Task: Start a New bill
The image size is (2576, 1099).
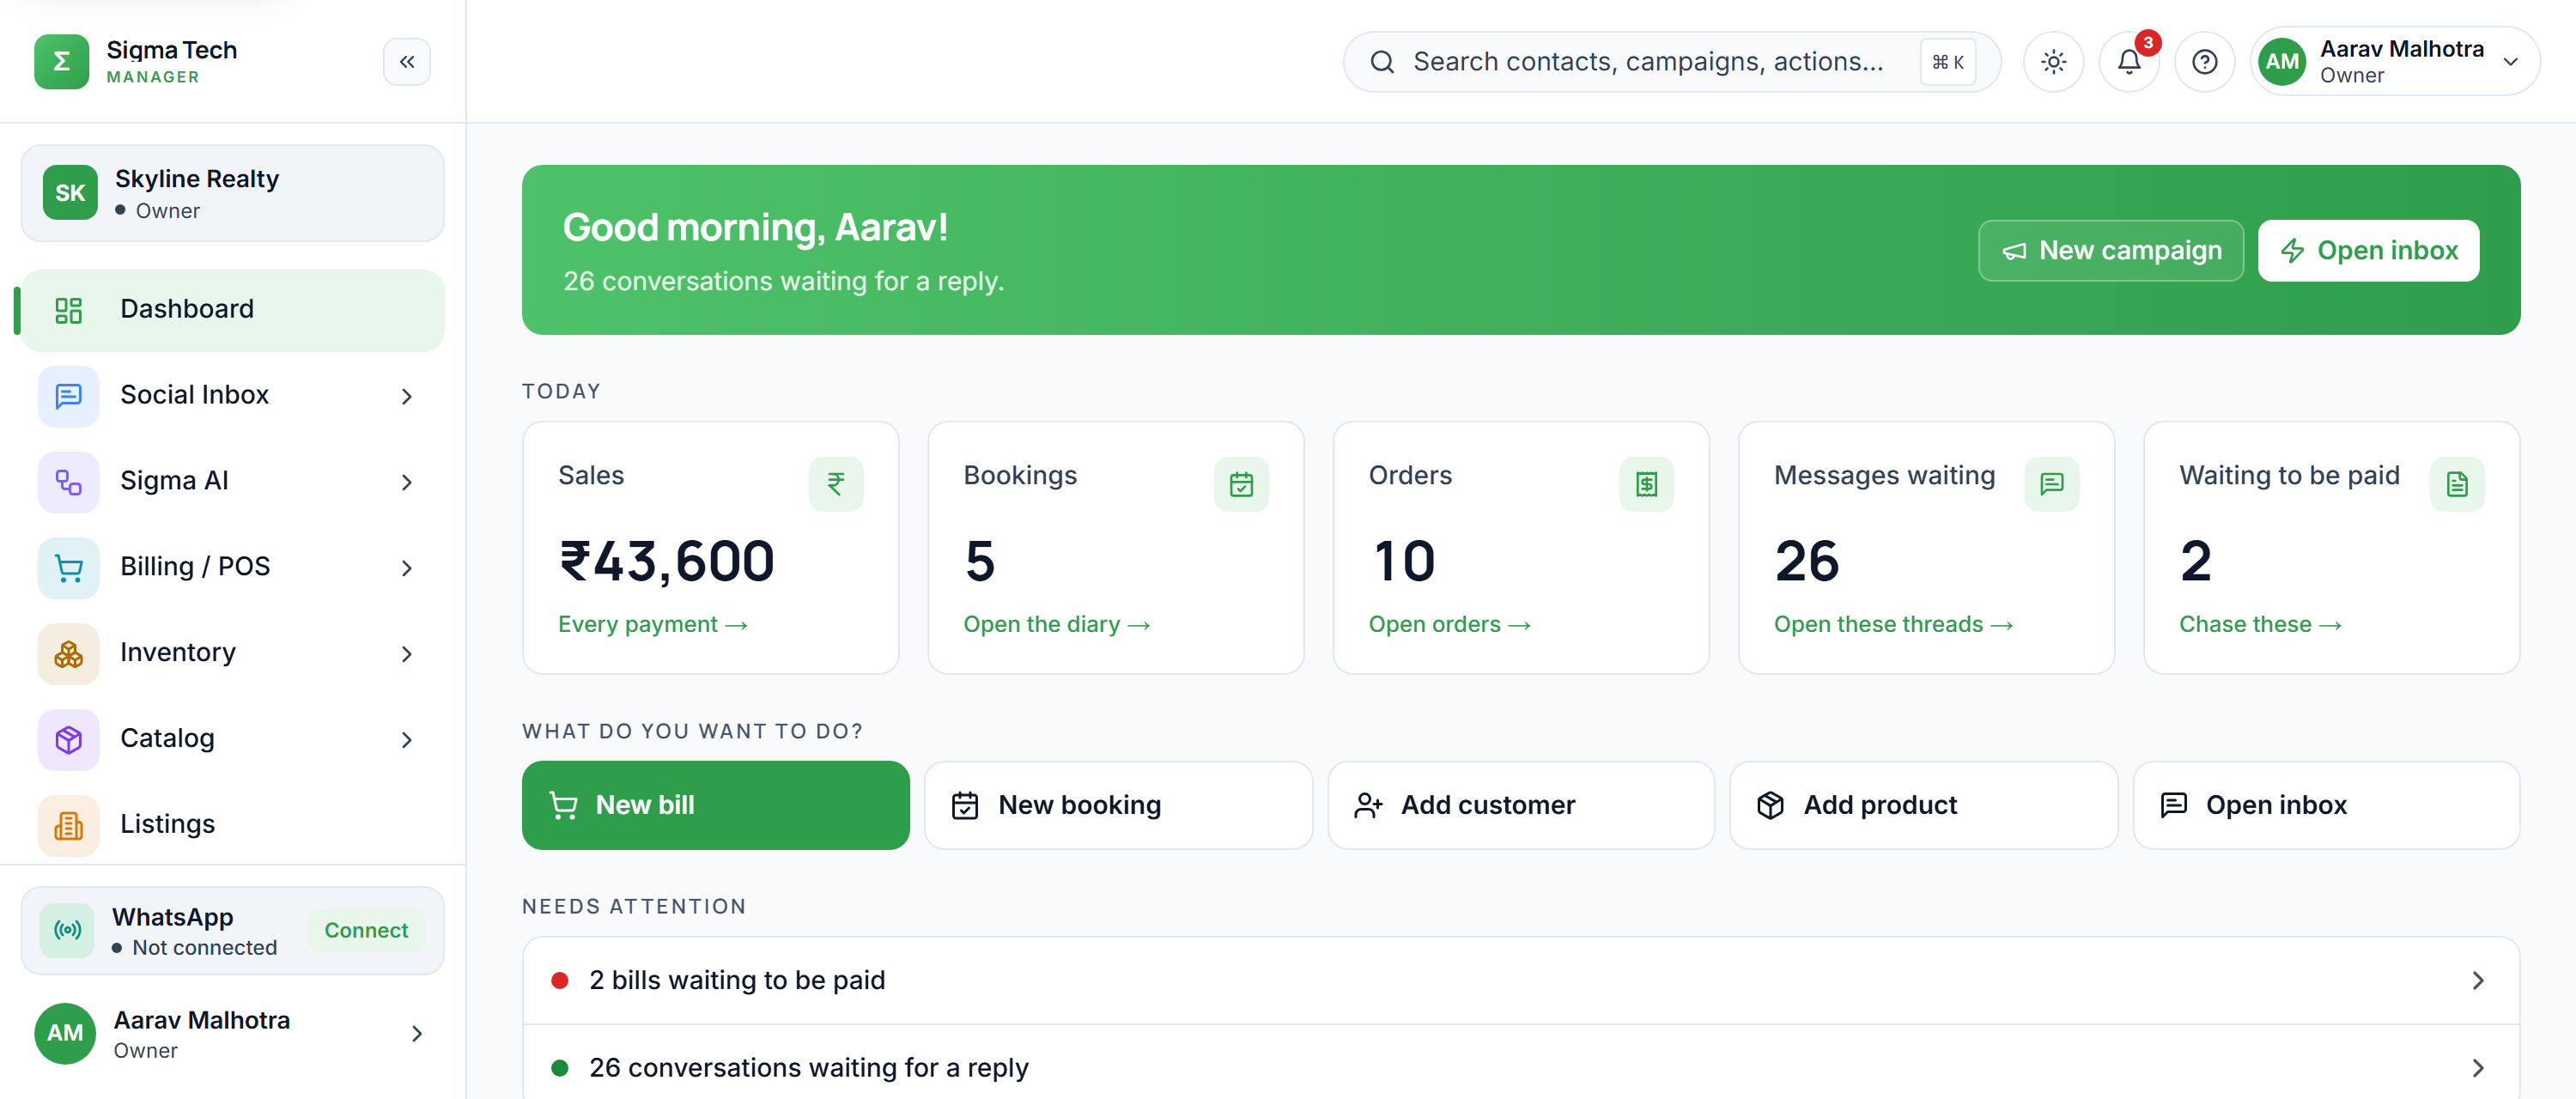Action: (x=715, y=805)
